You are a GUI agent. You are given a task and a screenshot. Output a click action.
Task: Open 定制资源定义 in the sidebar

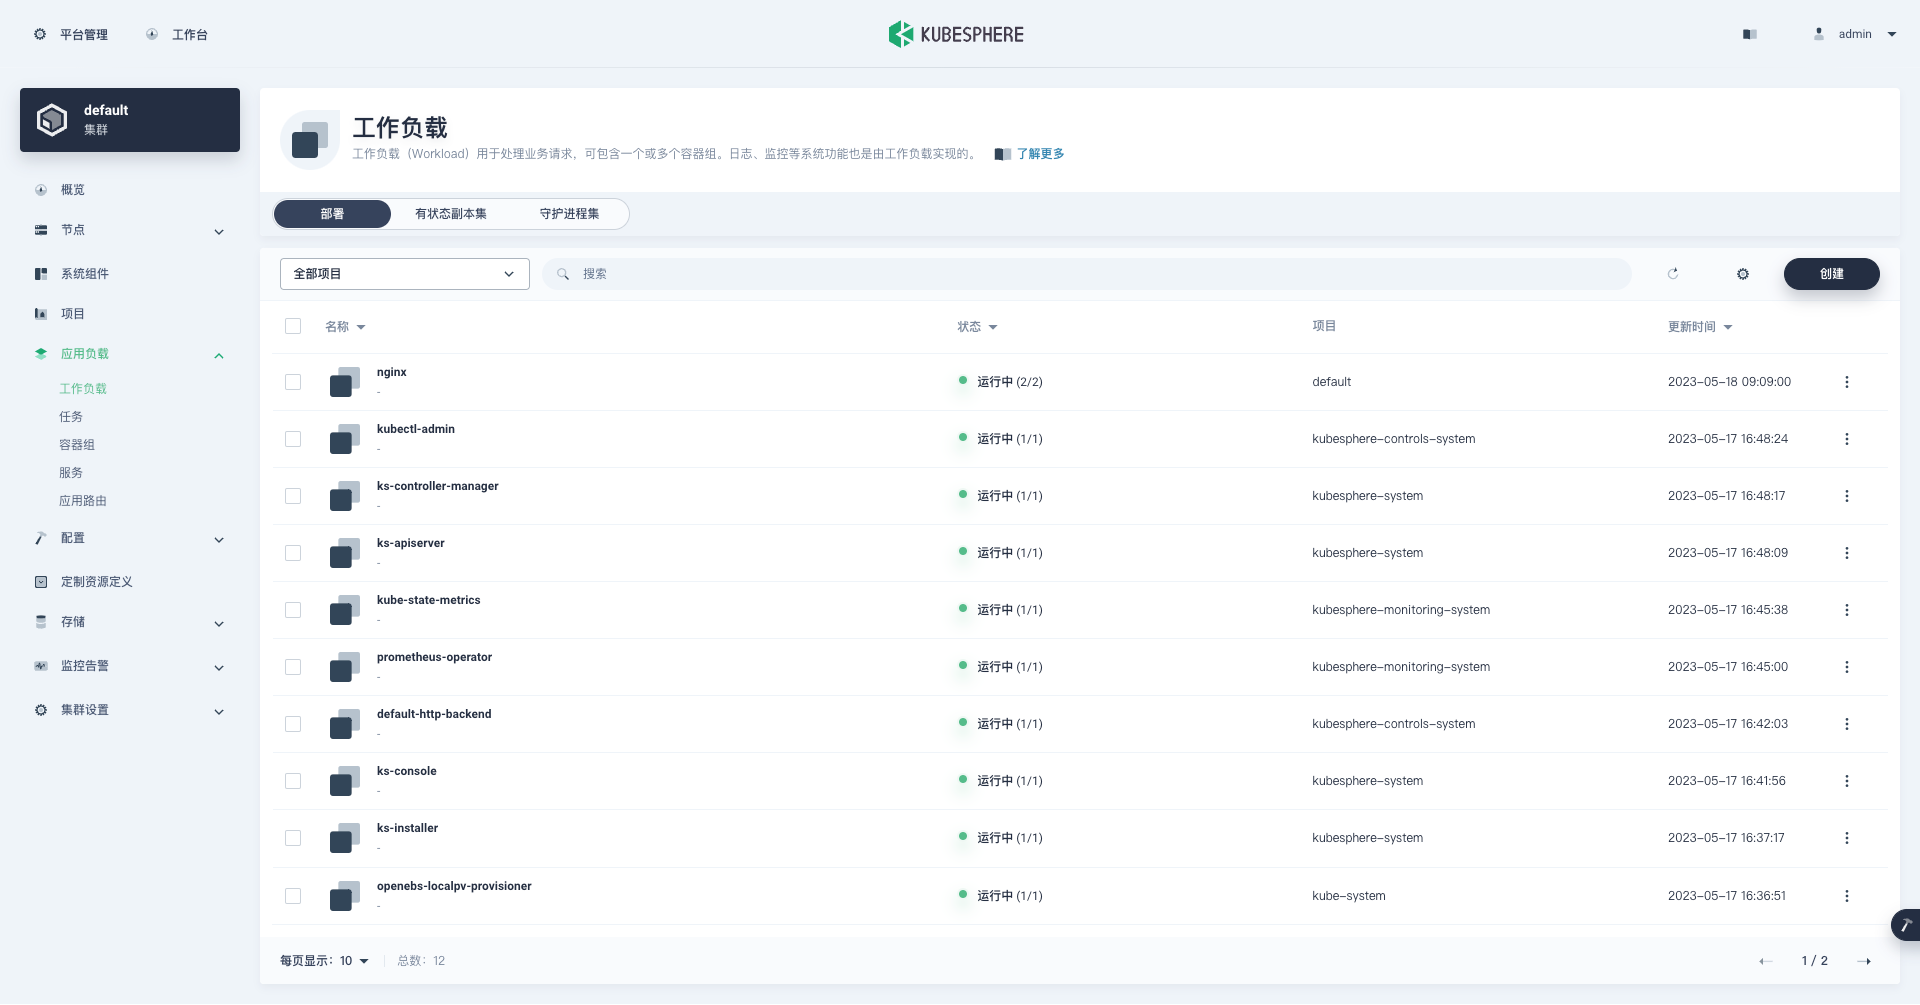click(97, 582)
